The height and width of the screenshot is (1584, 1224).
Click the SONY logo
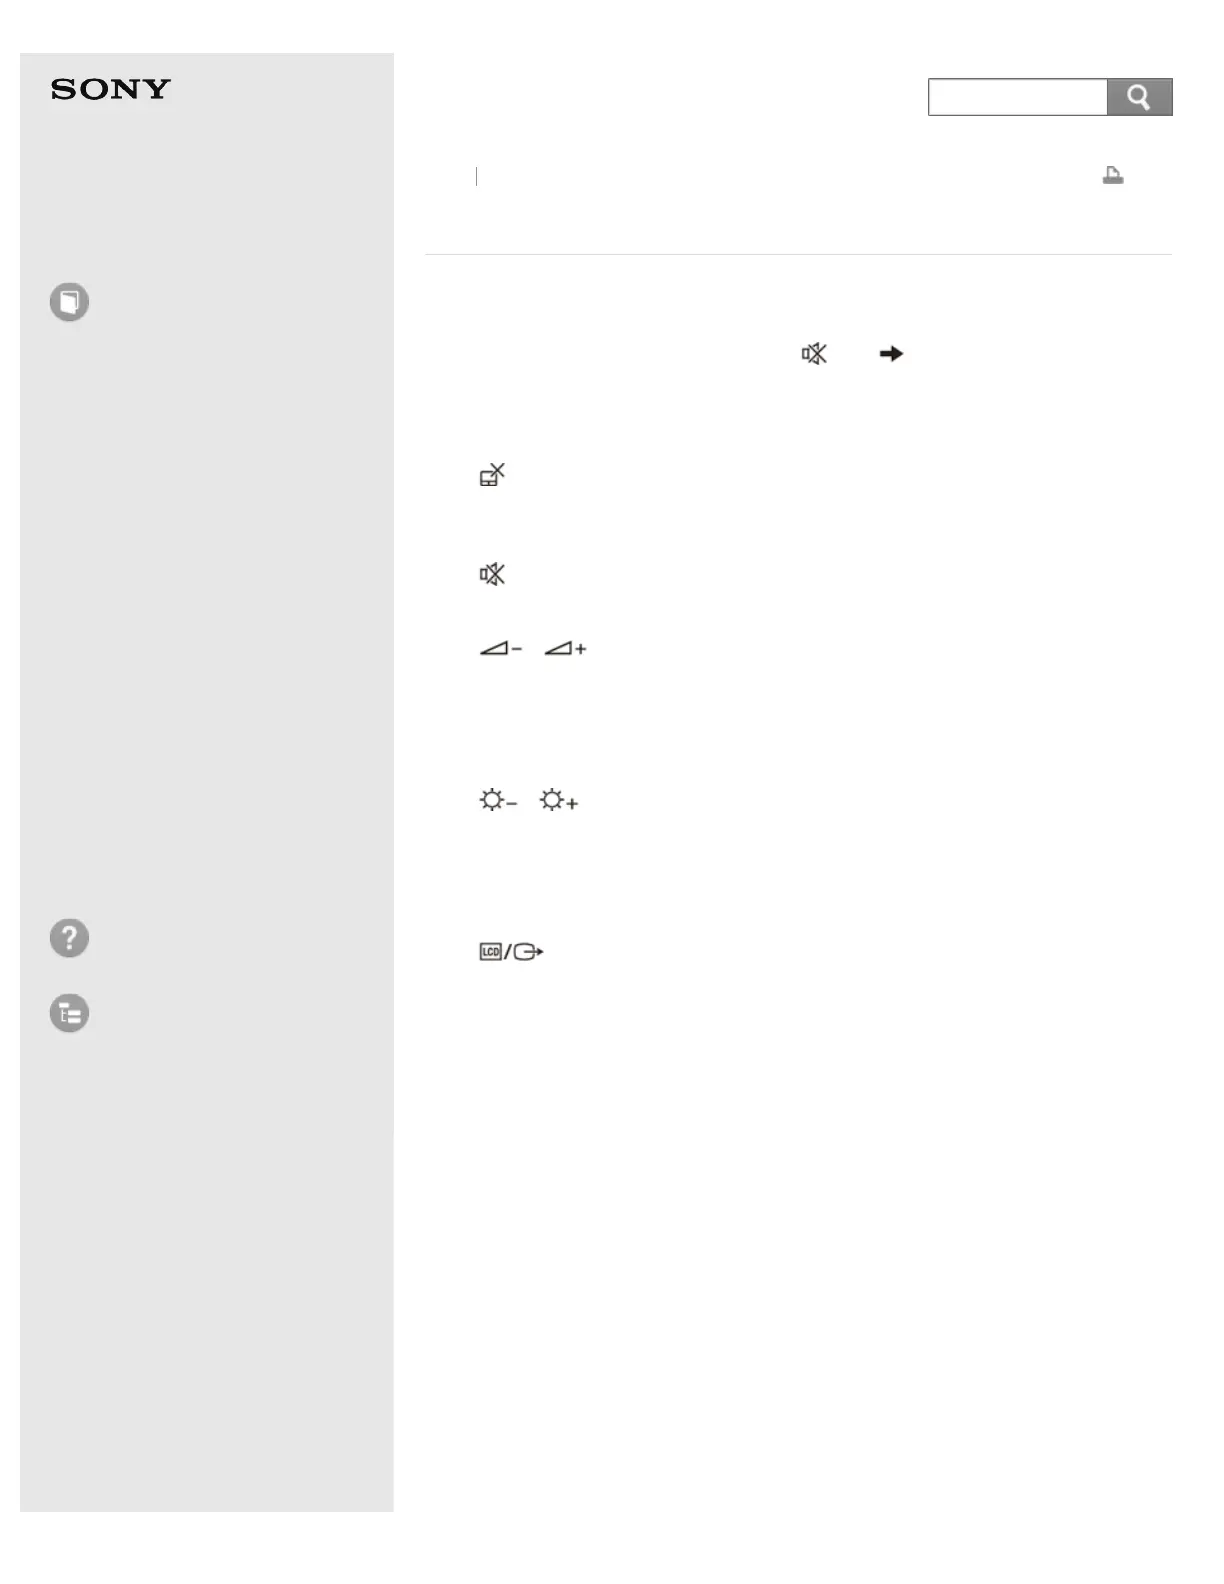[x=111, y=90]
